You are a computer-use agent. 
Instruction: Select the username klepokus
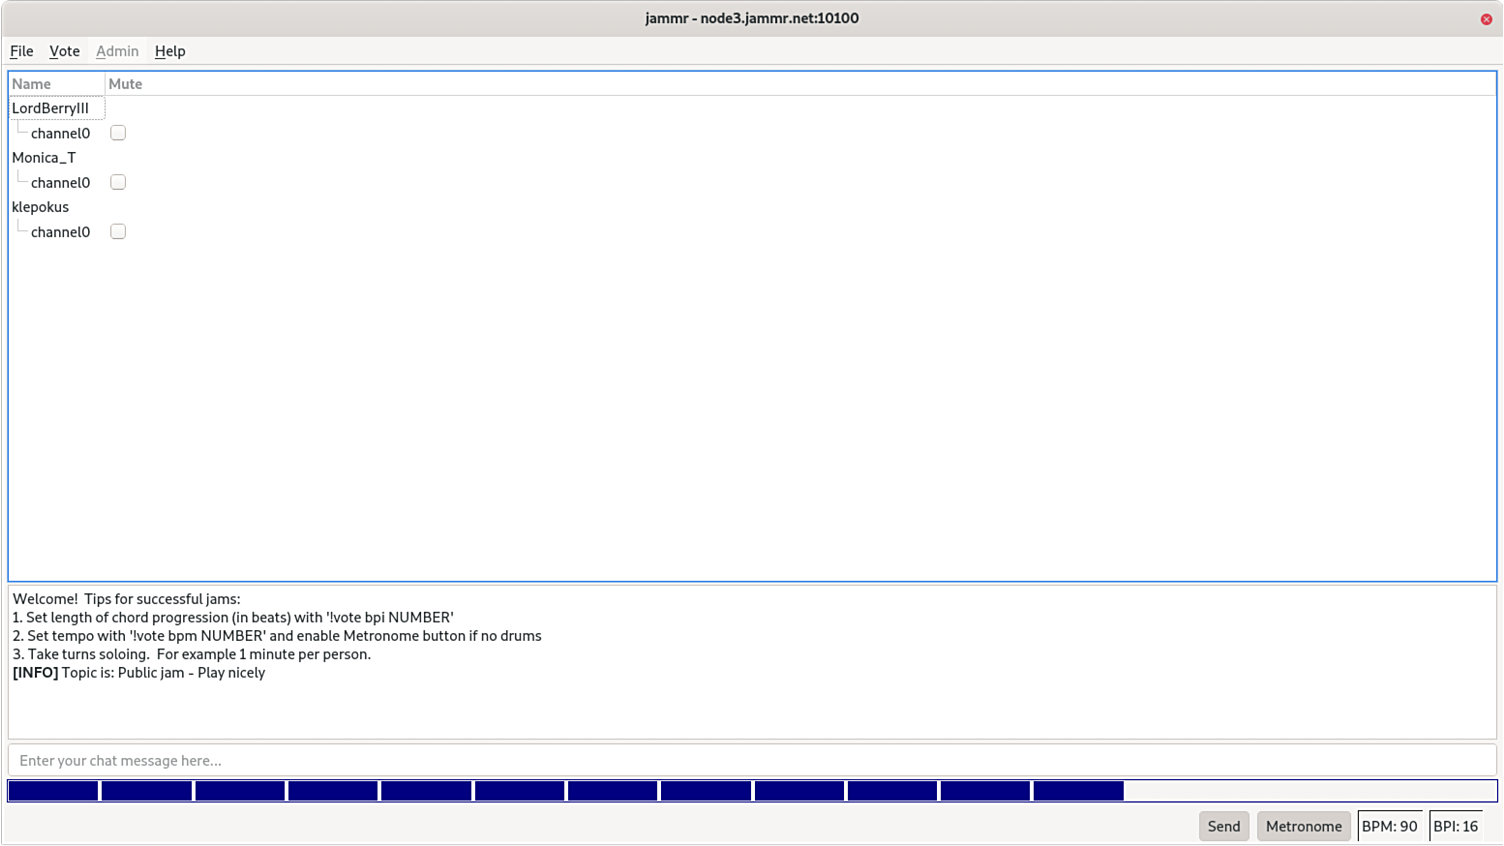pyautogui.click(x=40, y=206)
